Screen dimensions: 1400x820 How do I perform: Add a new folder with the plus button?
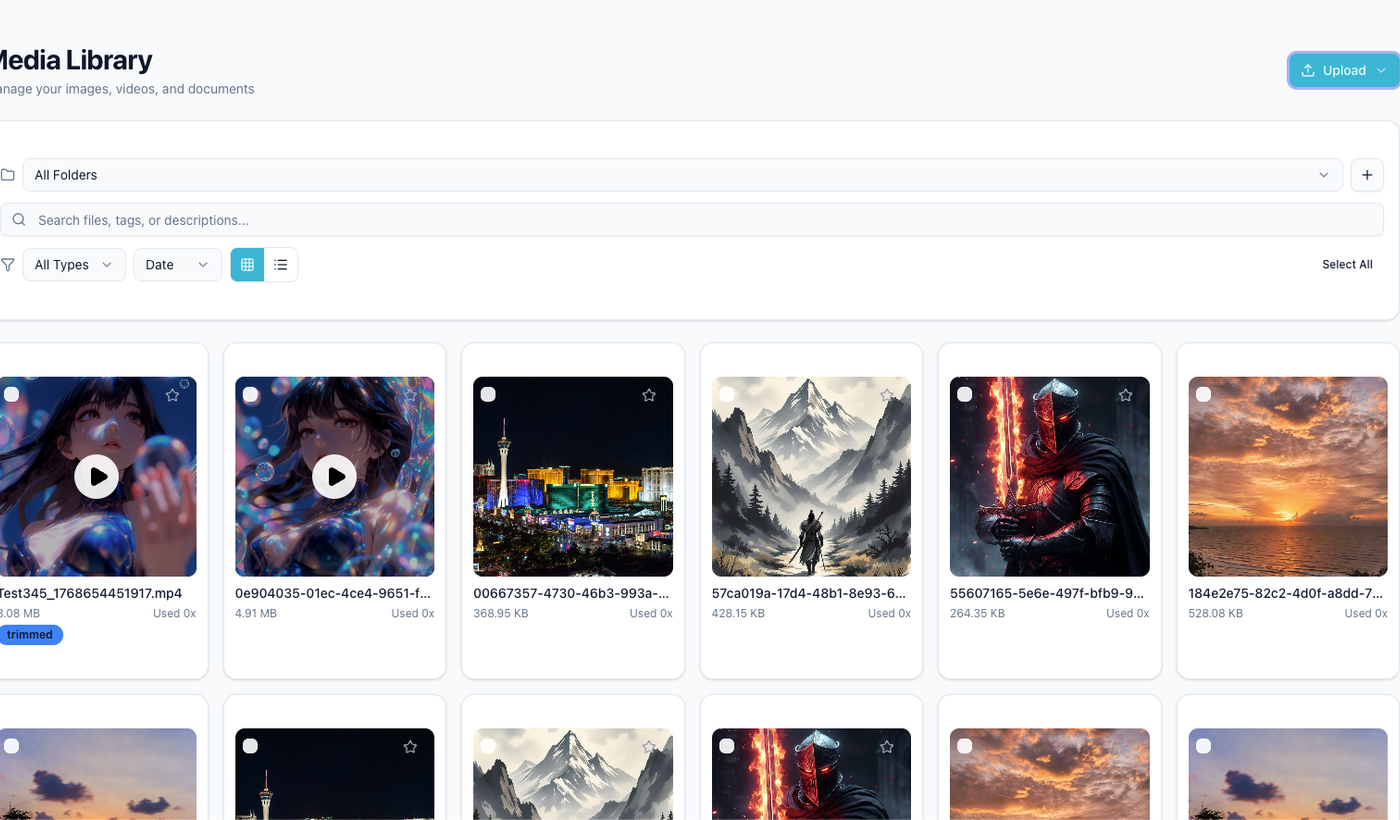tap(1367, 175)
